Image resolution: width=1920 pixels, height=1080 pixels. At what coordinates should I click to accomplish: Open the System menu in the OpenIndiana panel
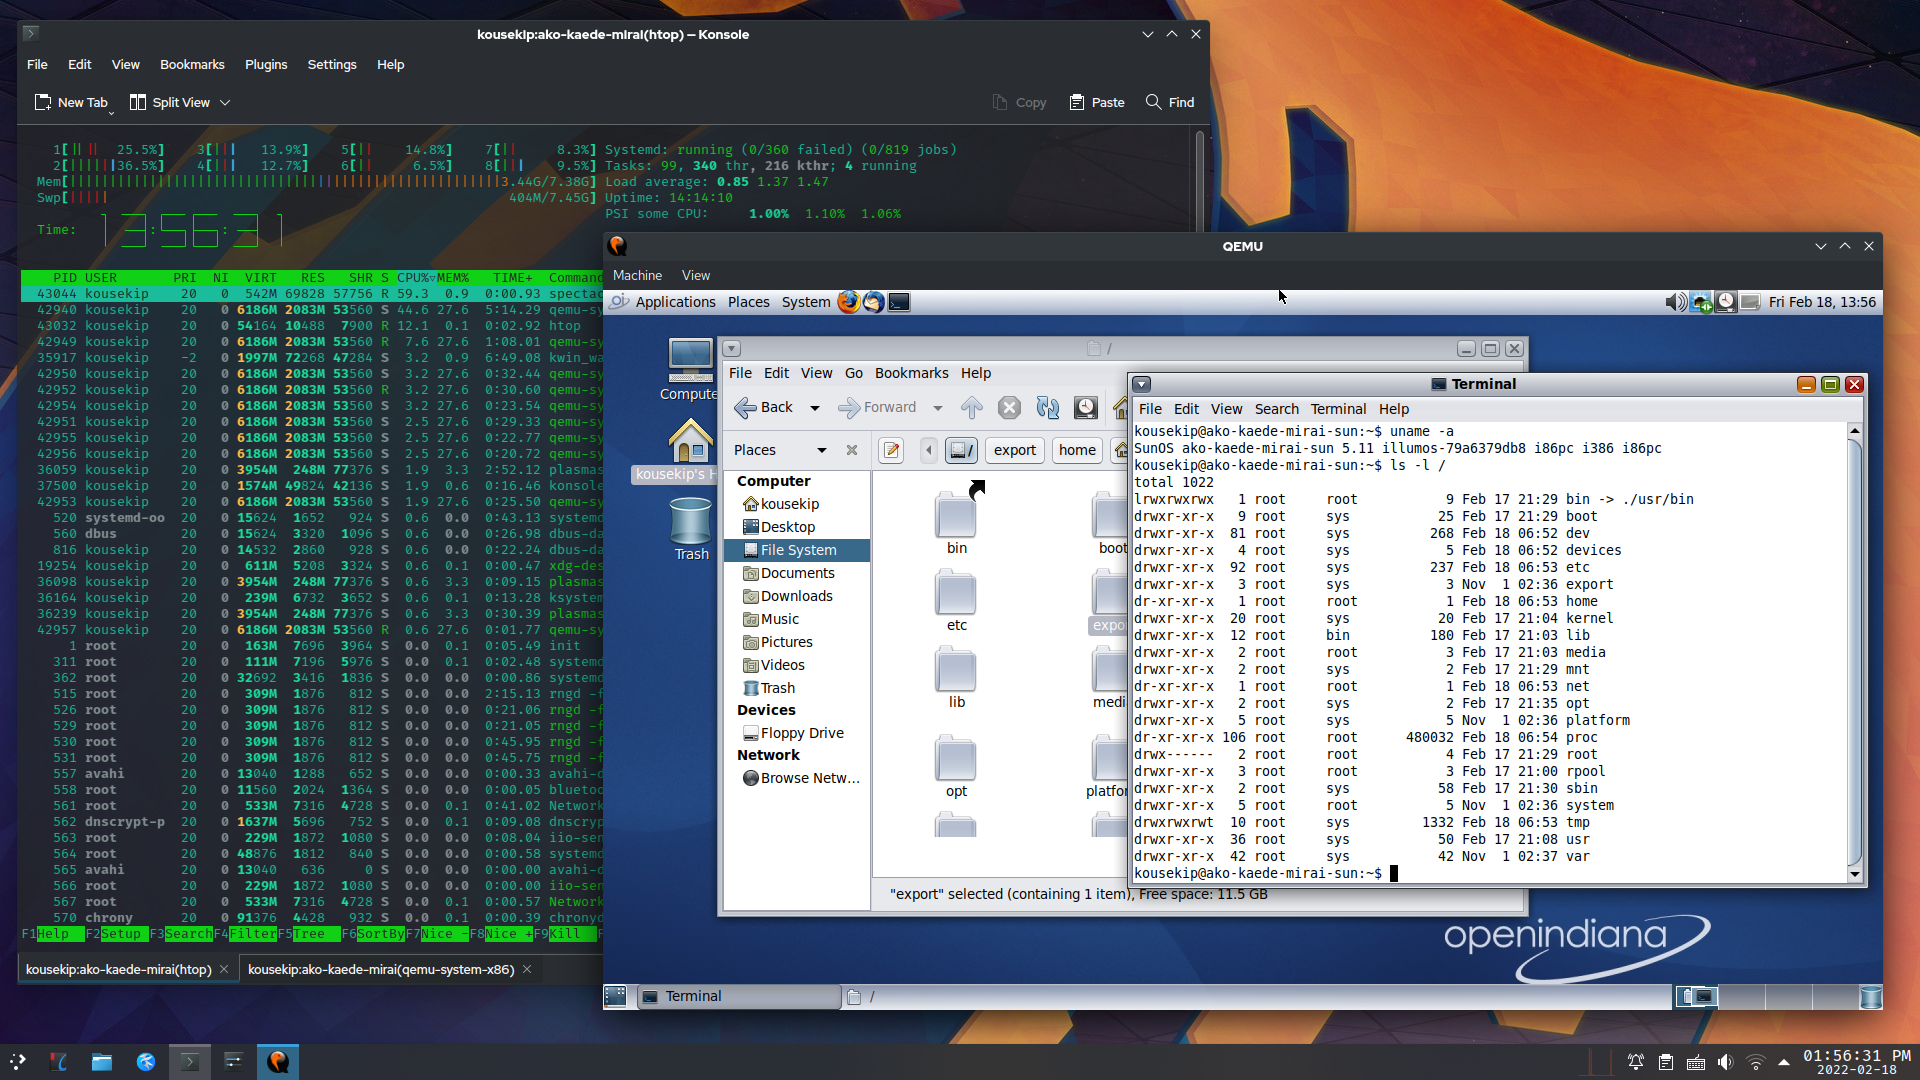(805, 302)
